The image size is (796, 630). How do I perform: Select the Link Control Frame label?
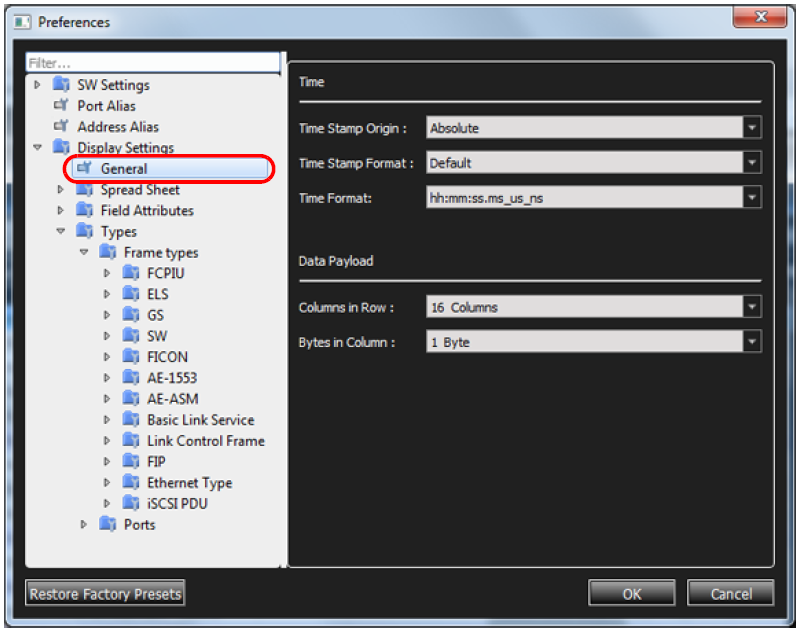click(206, 441)
